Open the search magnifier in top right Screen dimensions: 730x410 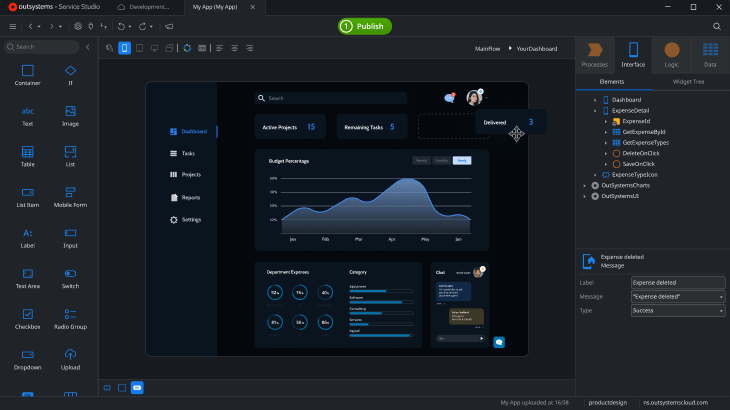pos(716,27)
